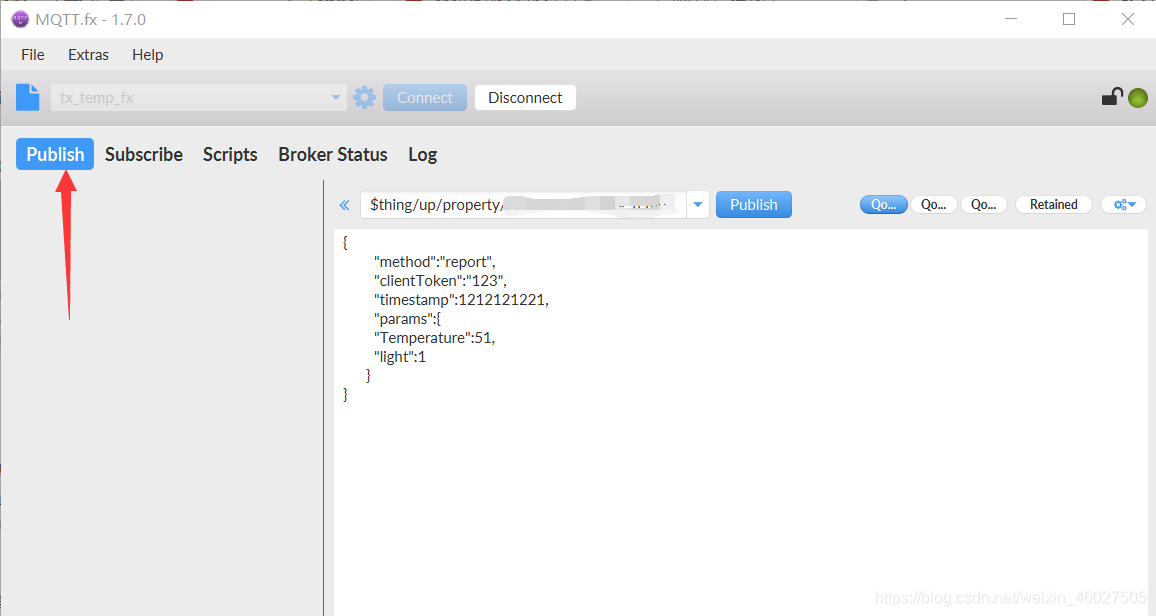Open the Help menu

pyautogui.click(x=147, y=55)
